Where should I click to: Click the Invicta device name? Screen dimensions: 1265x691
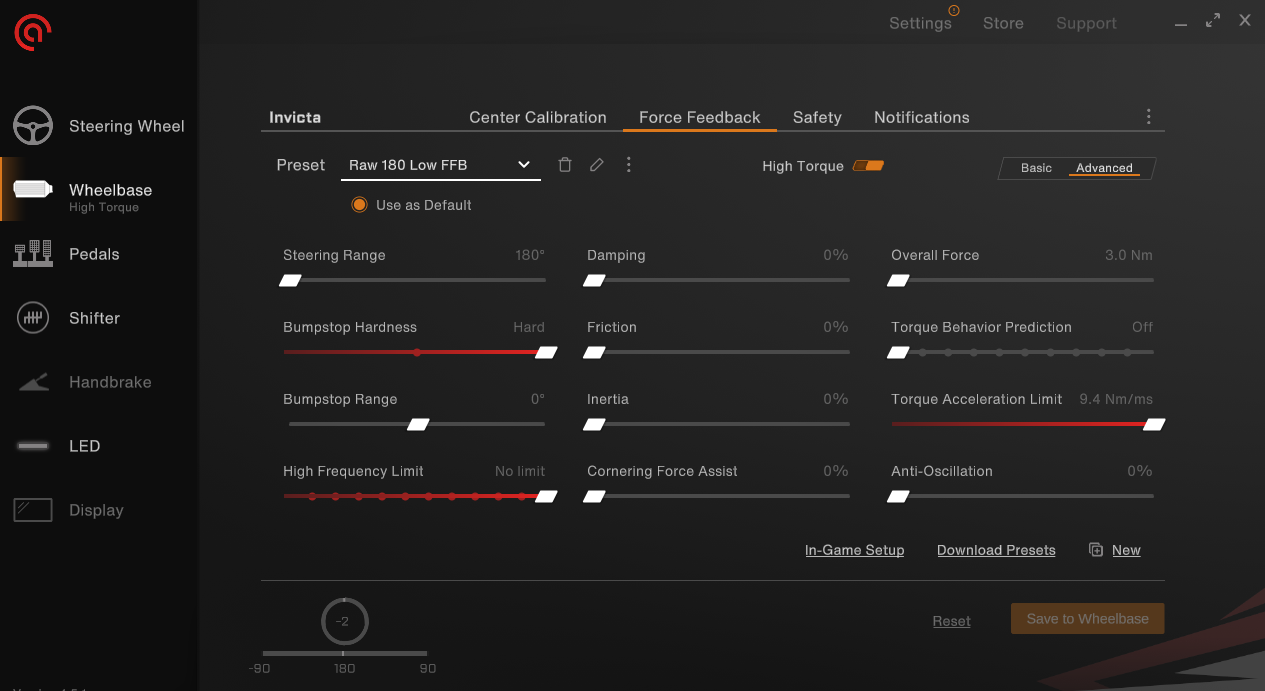(x=295, y=117)
